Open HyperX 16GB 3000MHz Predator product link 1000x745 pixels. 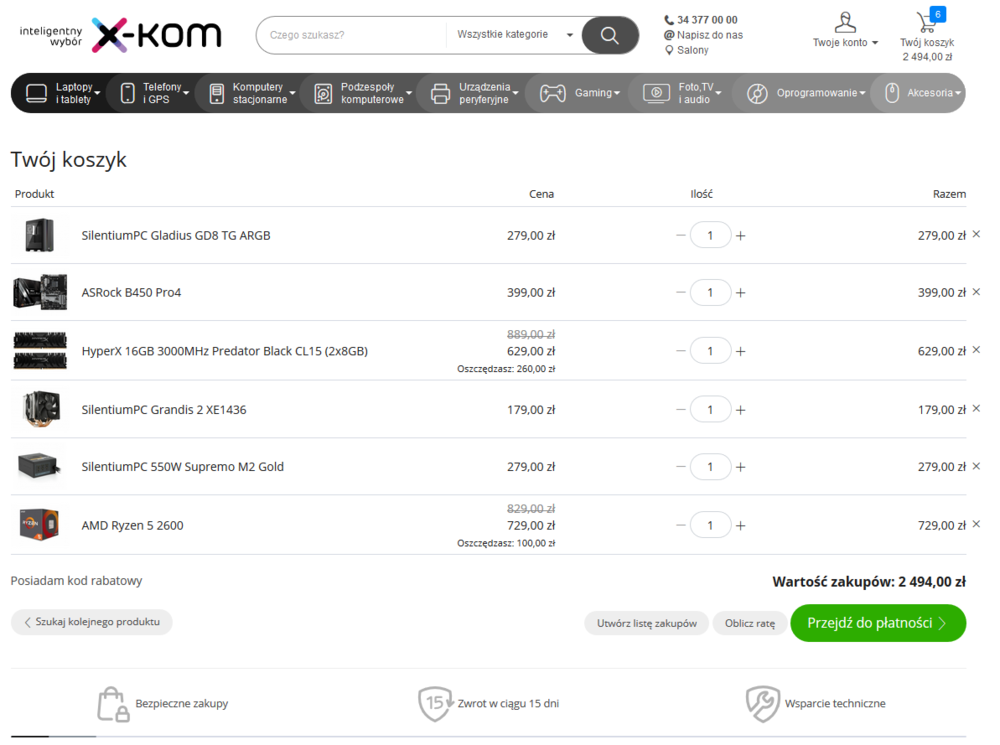[x=224, y=351]
